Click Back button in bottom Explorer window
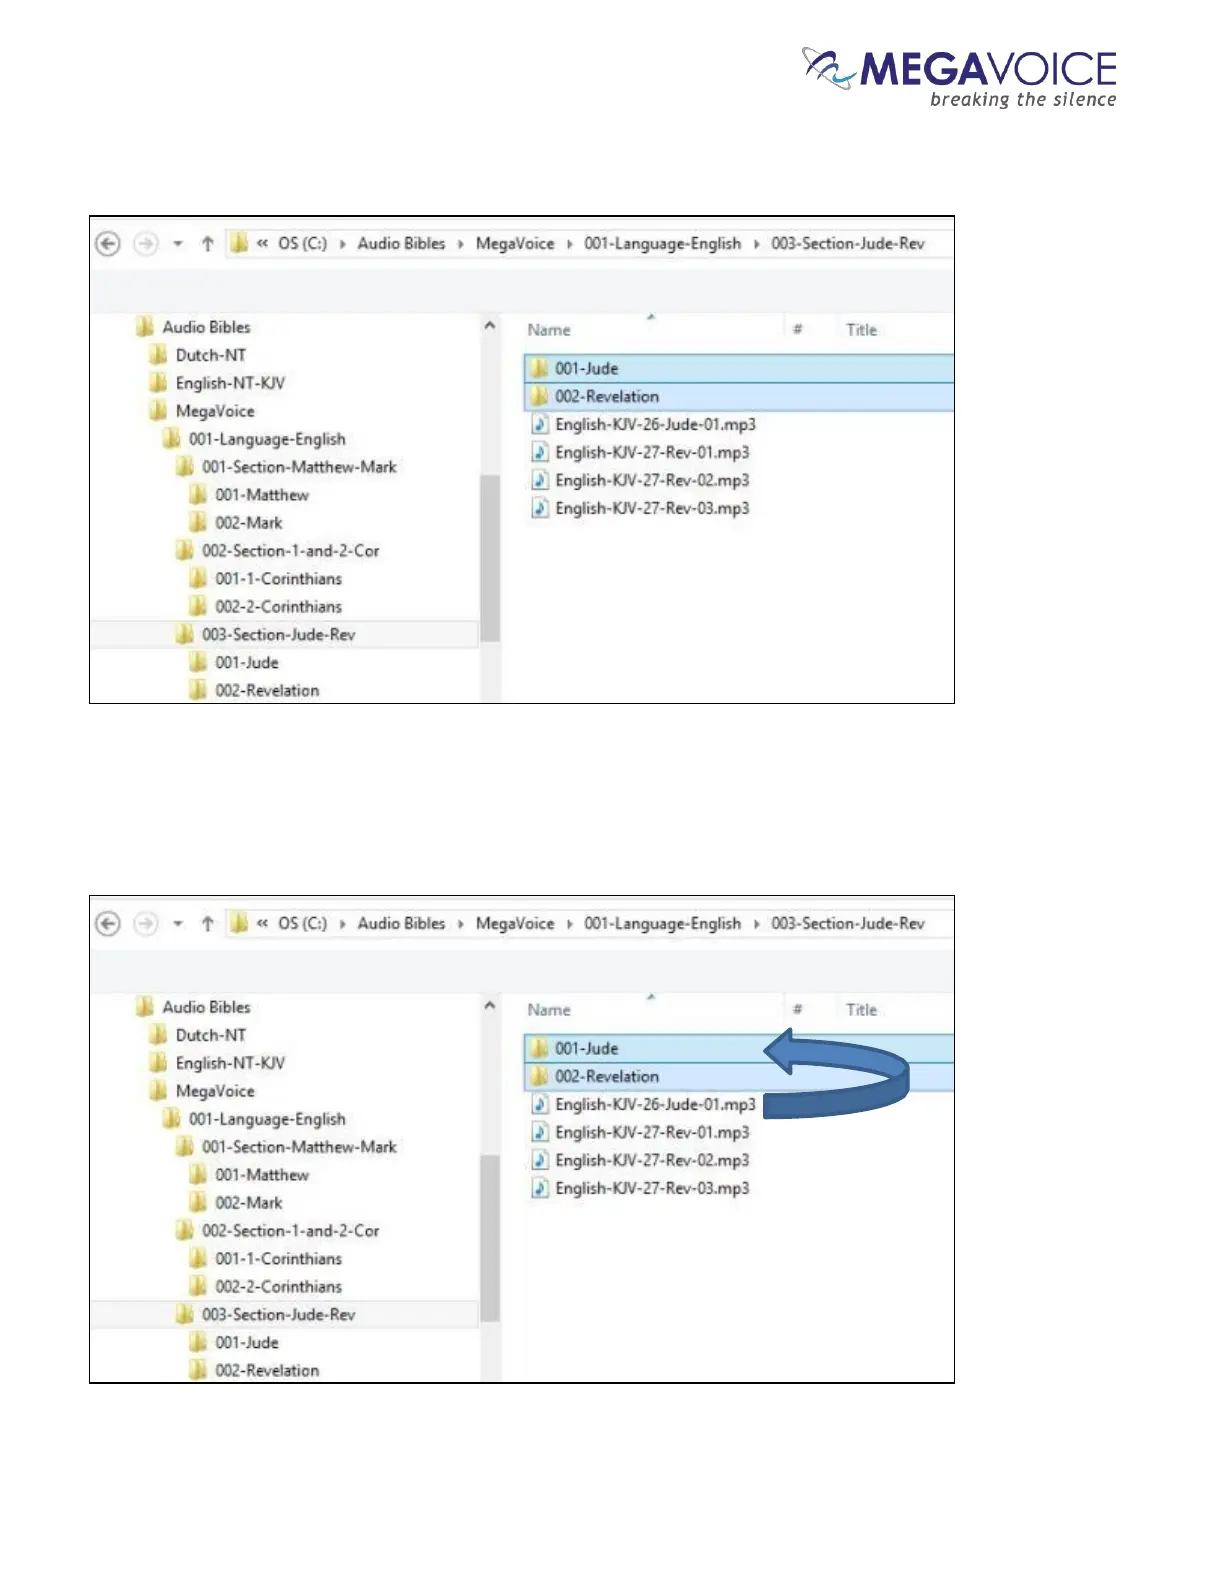The width and height of the screenshot is (1224, 1584). [x=108, y=924]
